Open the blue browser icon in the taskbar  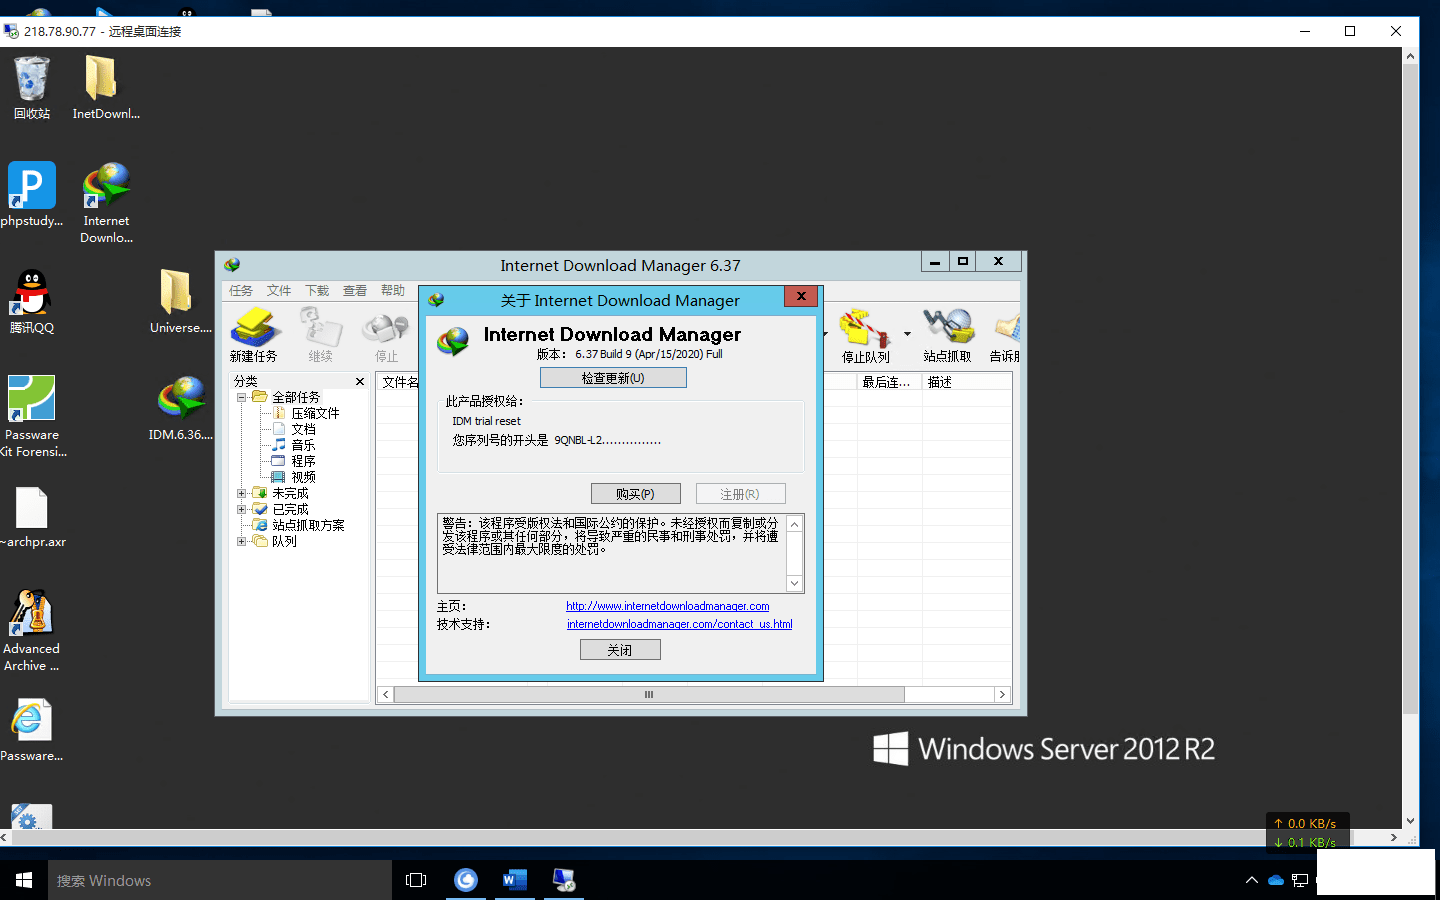[466, 880]
